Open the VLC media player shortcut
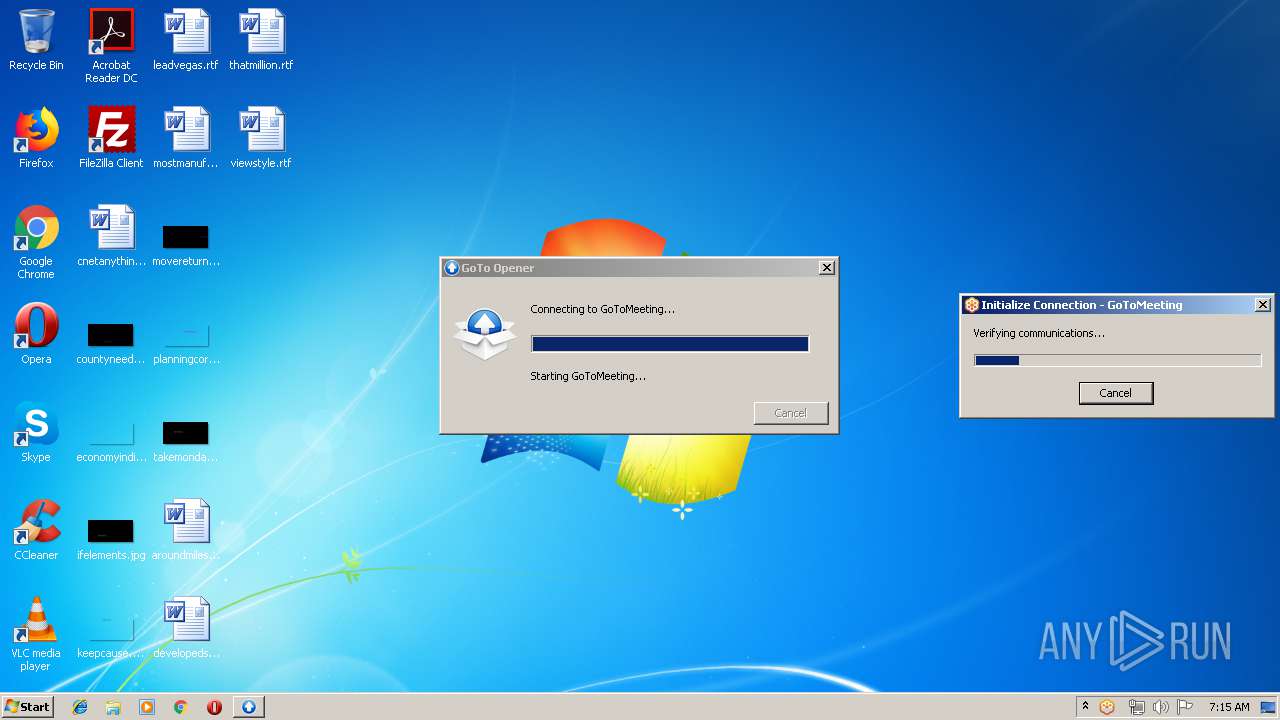 point(36,634)
